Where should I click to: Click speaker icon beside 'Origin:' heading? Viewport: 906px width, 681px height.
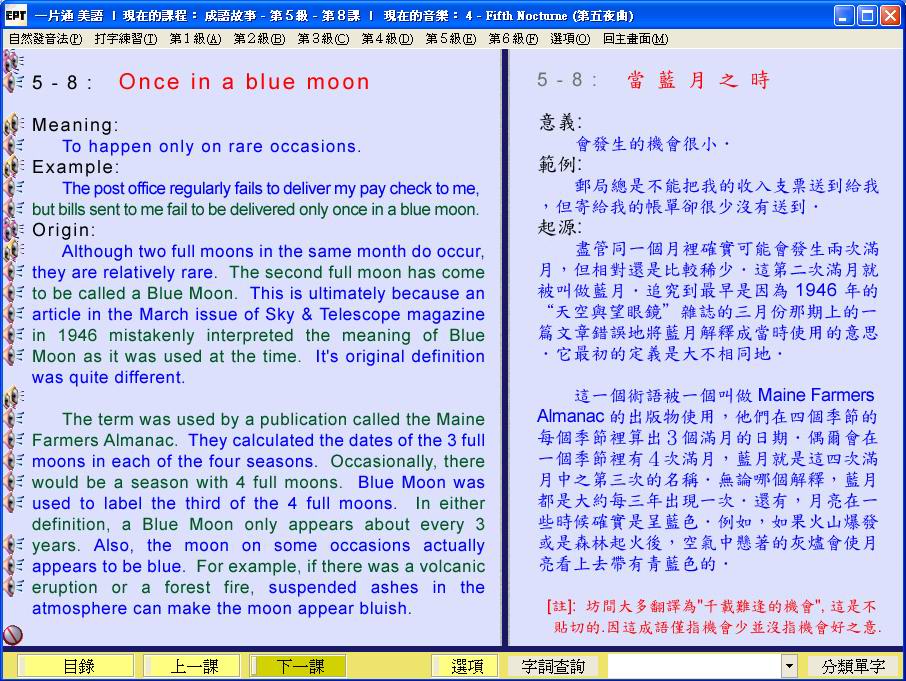click(x=14, y=230)
